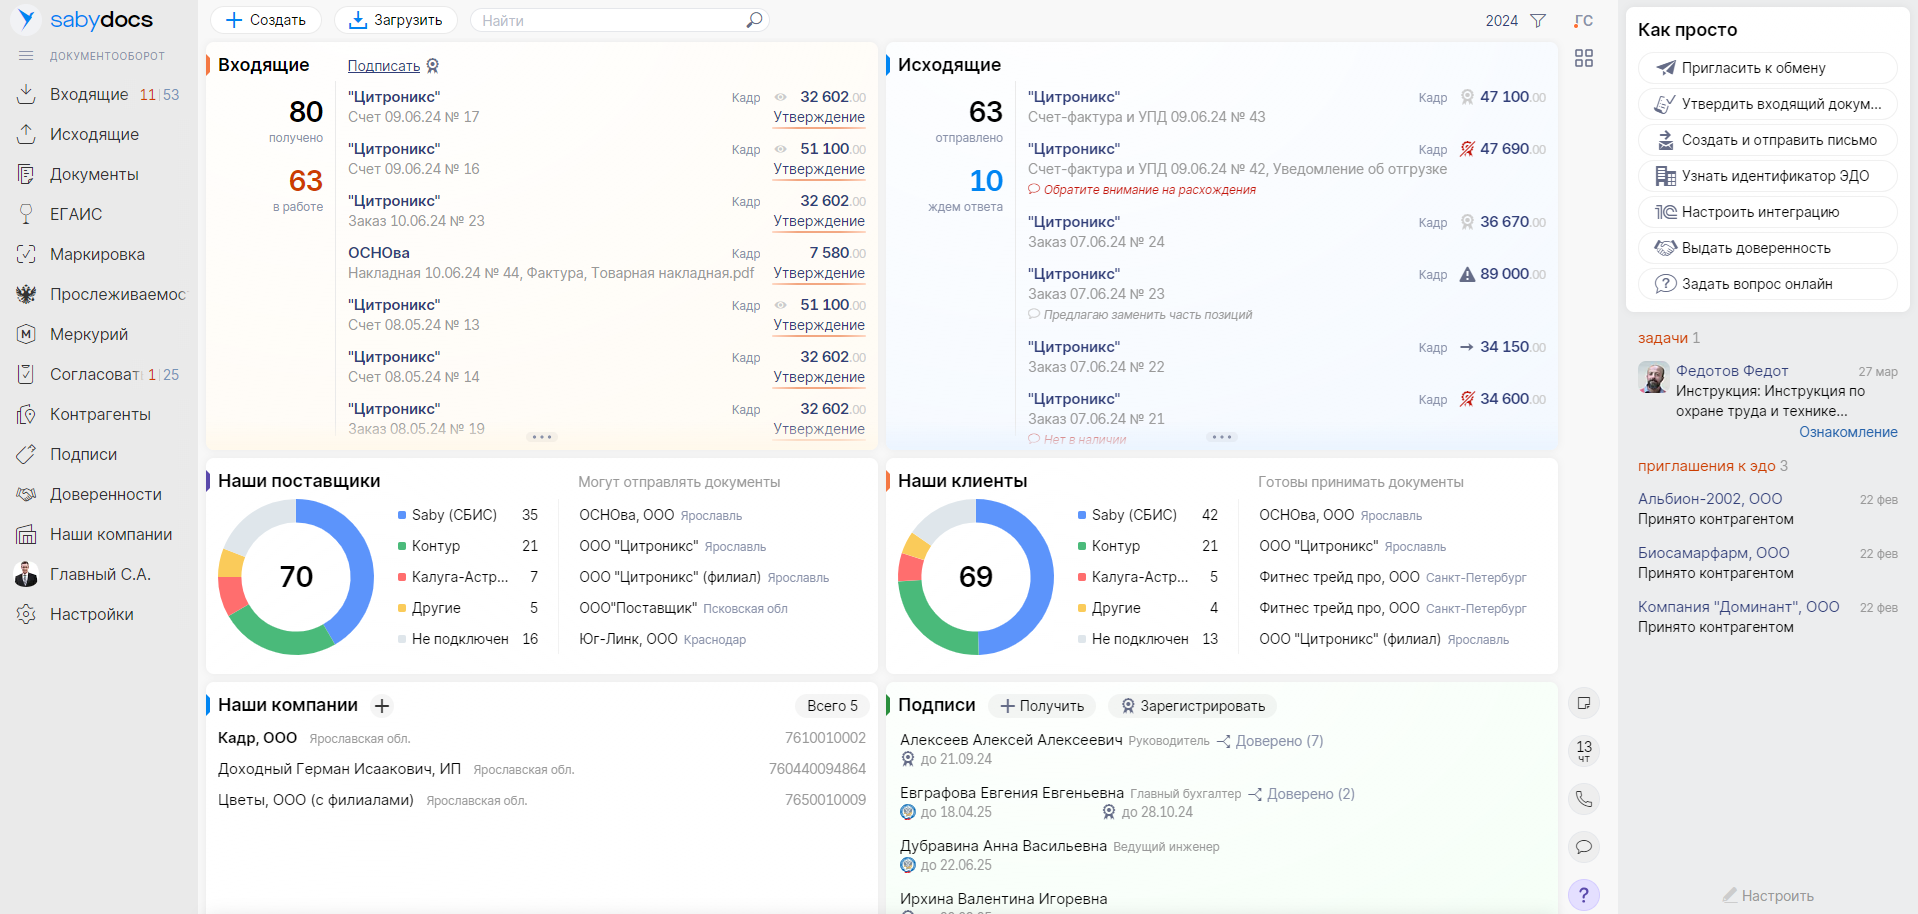Viewport: 1918px width, 914px height.
Task: Click the Прослеживаемость eagle icon
Action: (x=27, y=294)
